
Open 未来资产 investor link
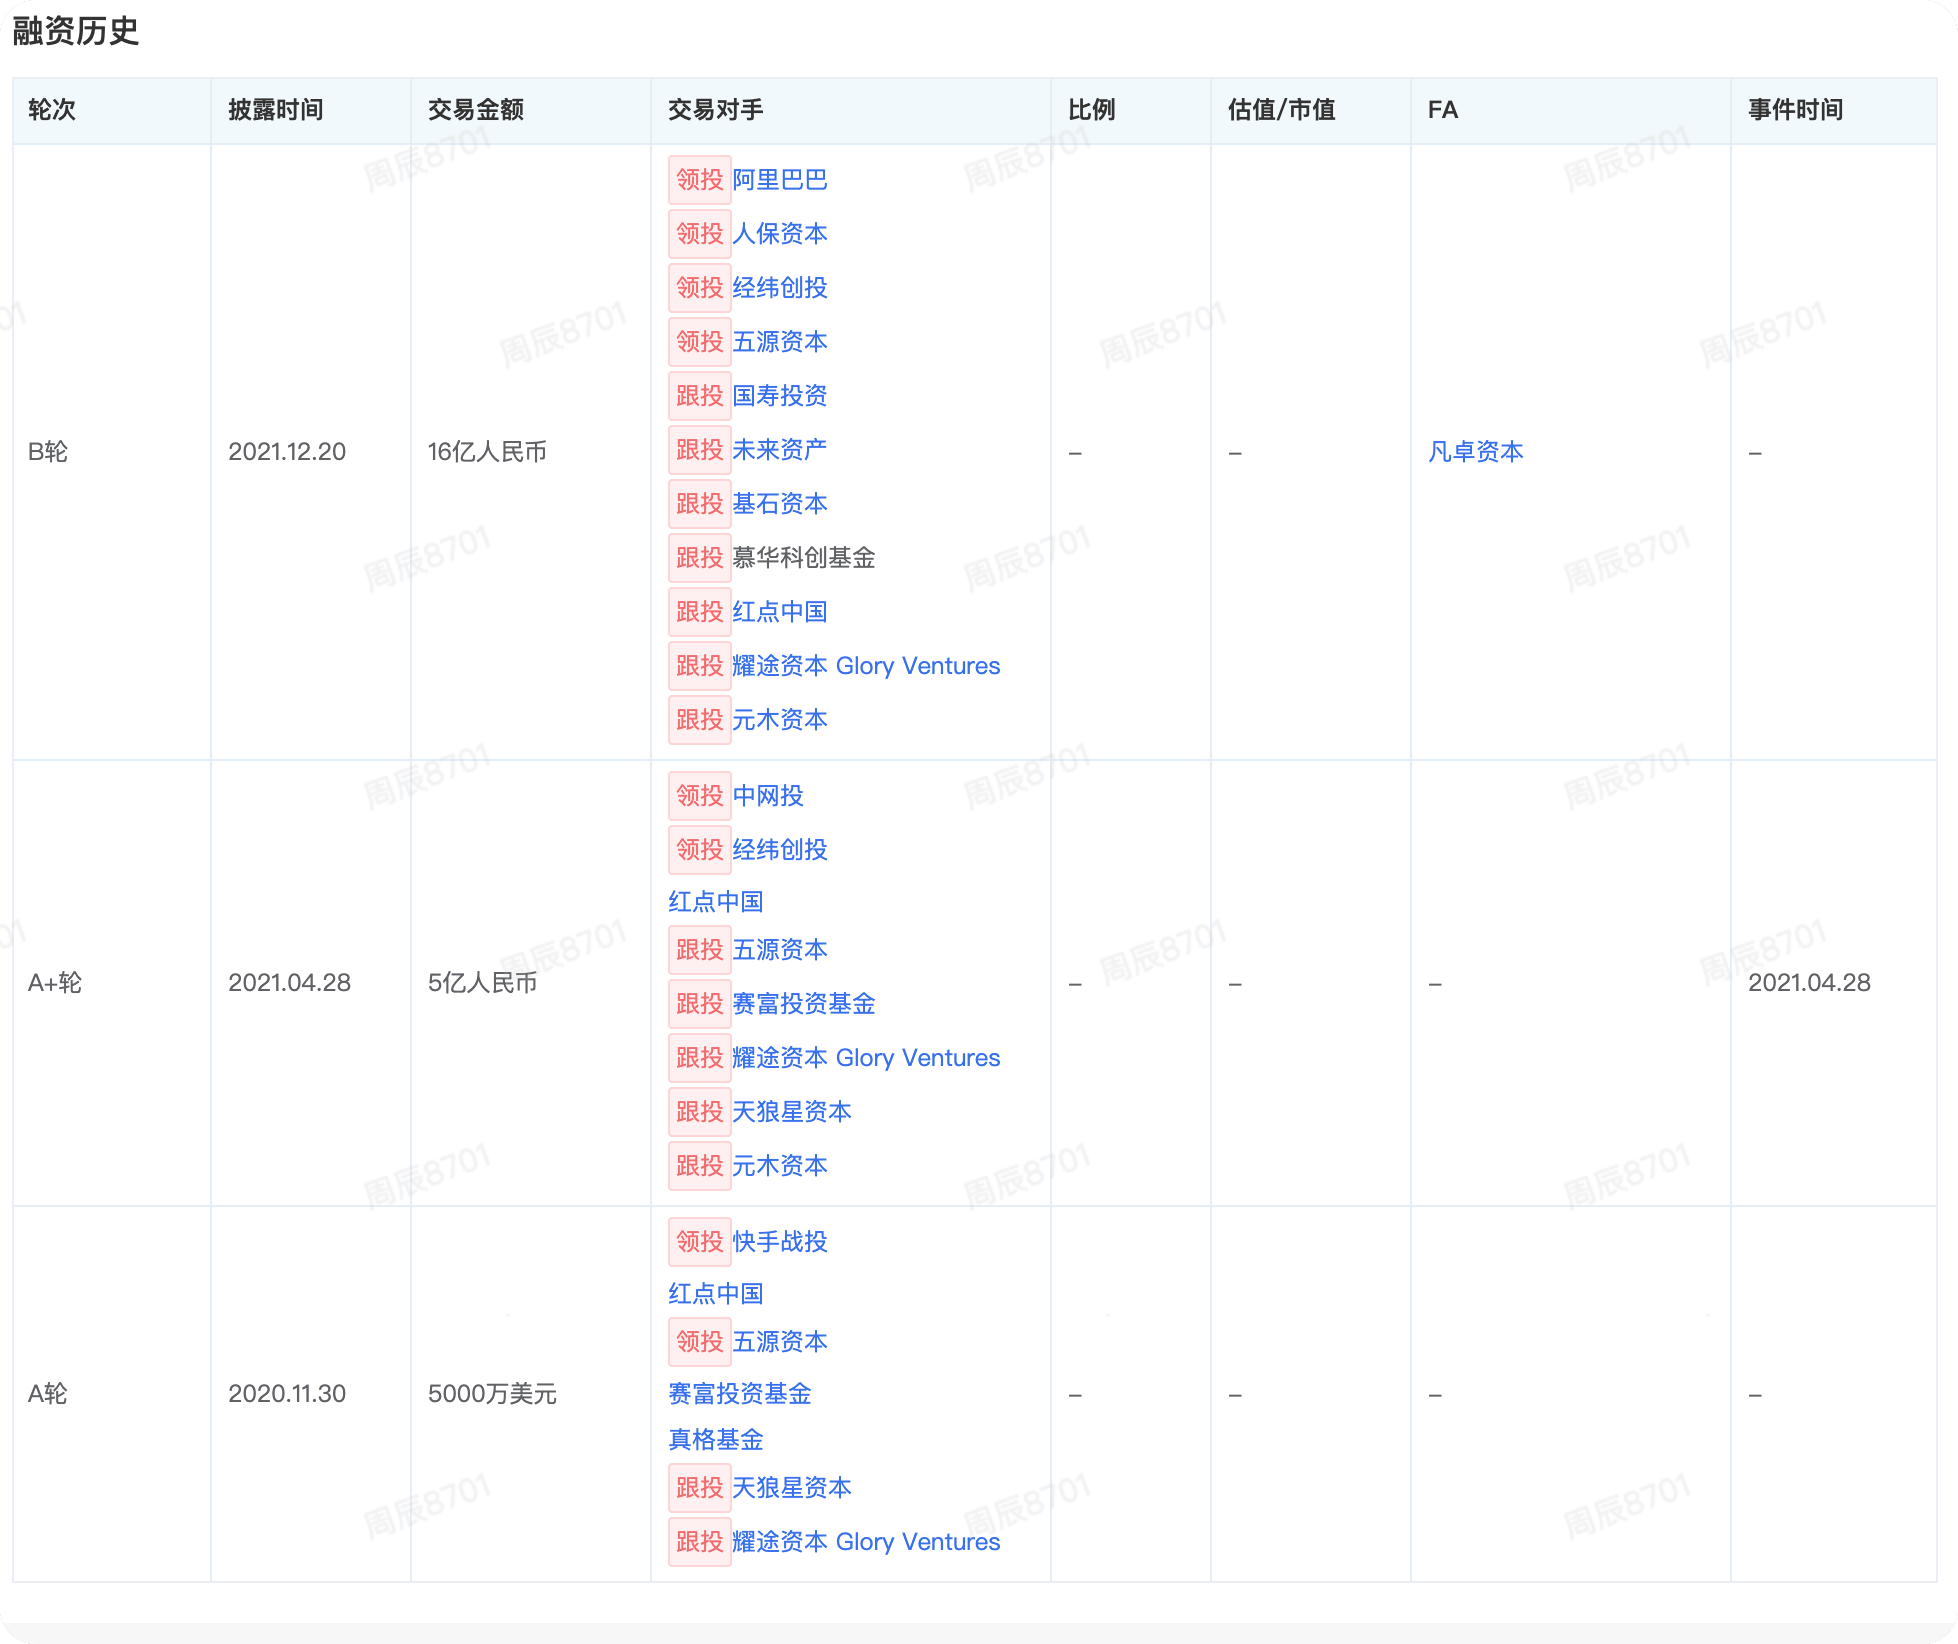click(780, 450)
